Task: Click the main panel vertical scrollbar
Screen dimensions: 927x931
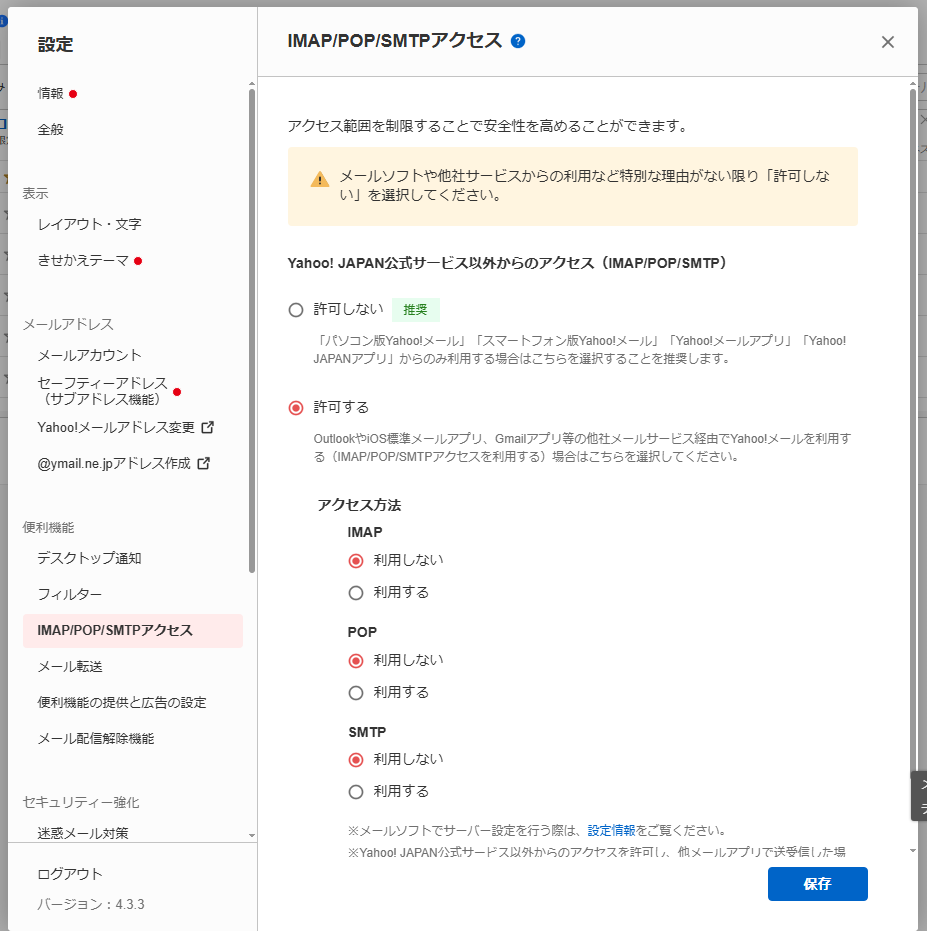Action: click(912, 400)
